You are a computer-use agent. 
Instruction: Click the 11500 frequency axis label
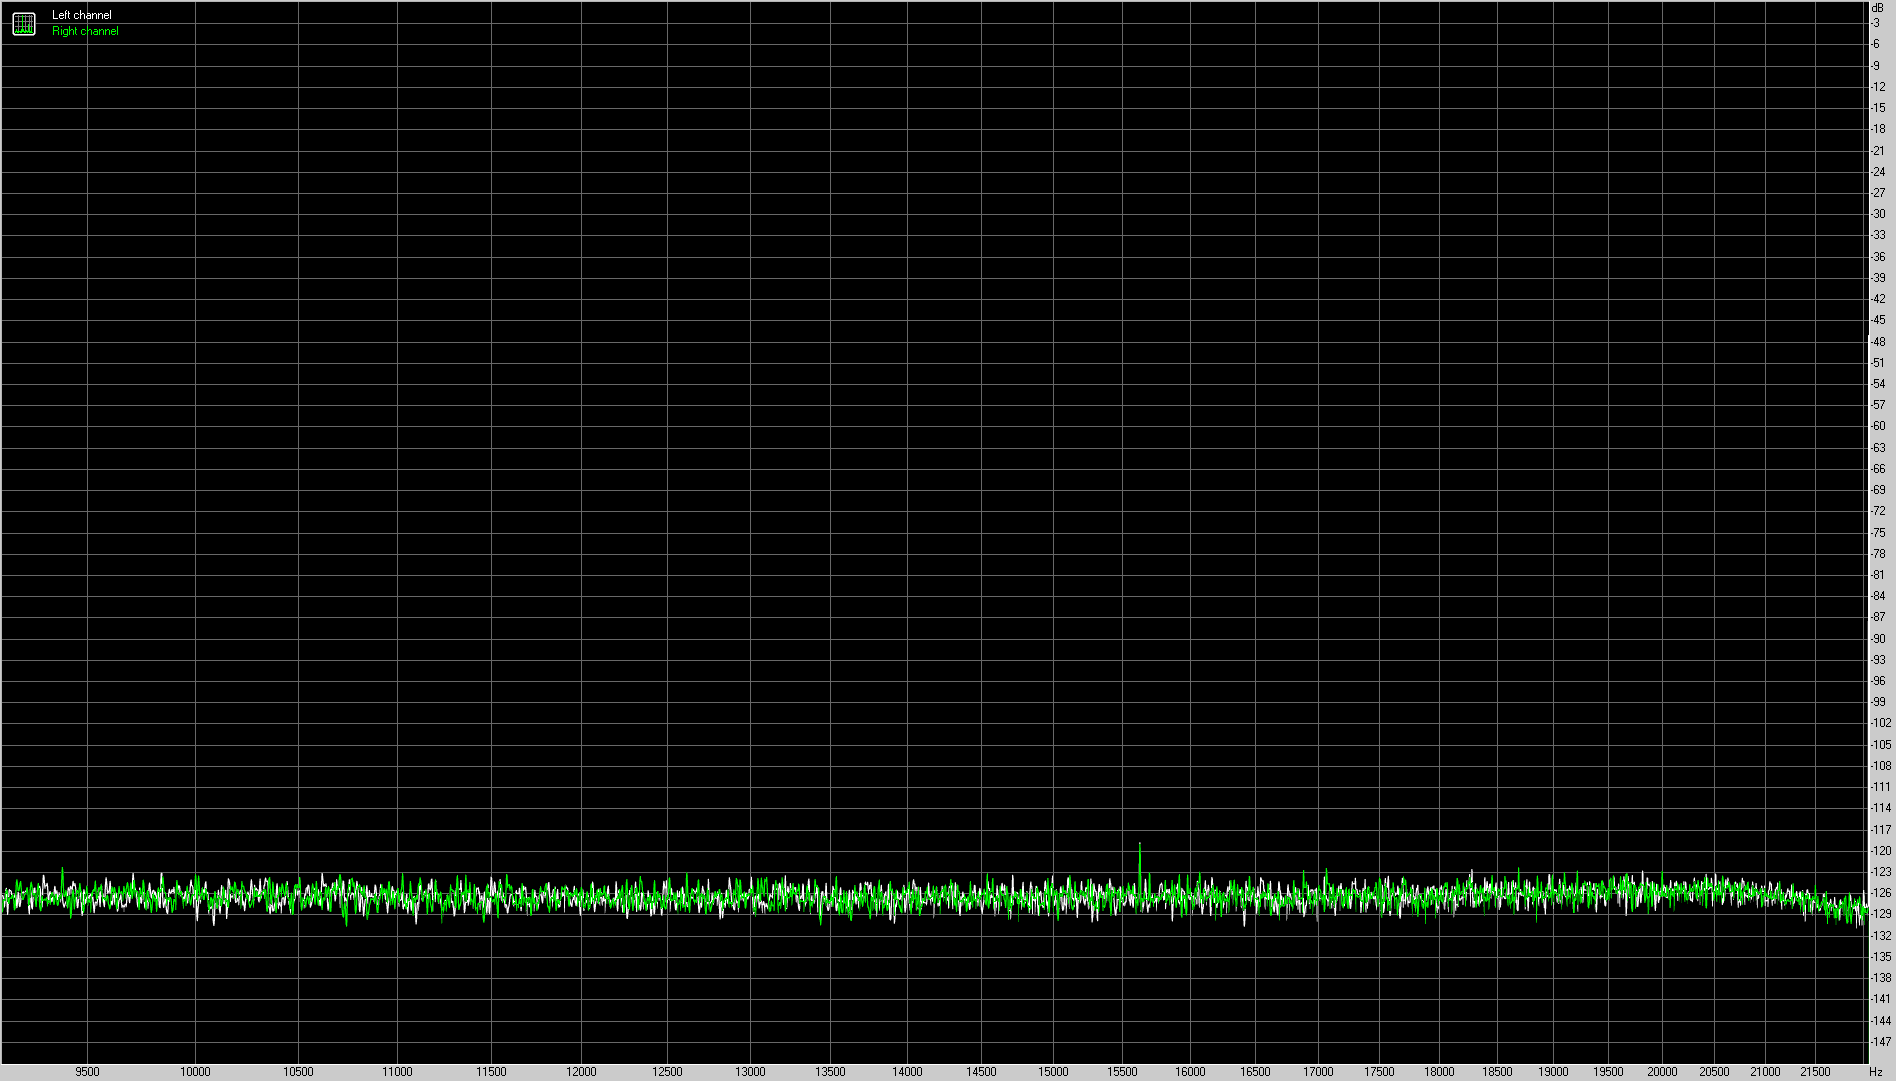point(491,1072)
